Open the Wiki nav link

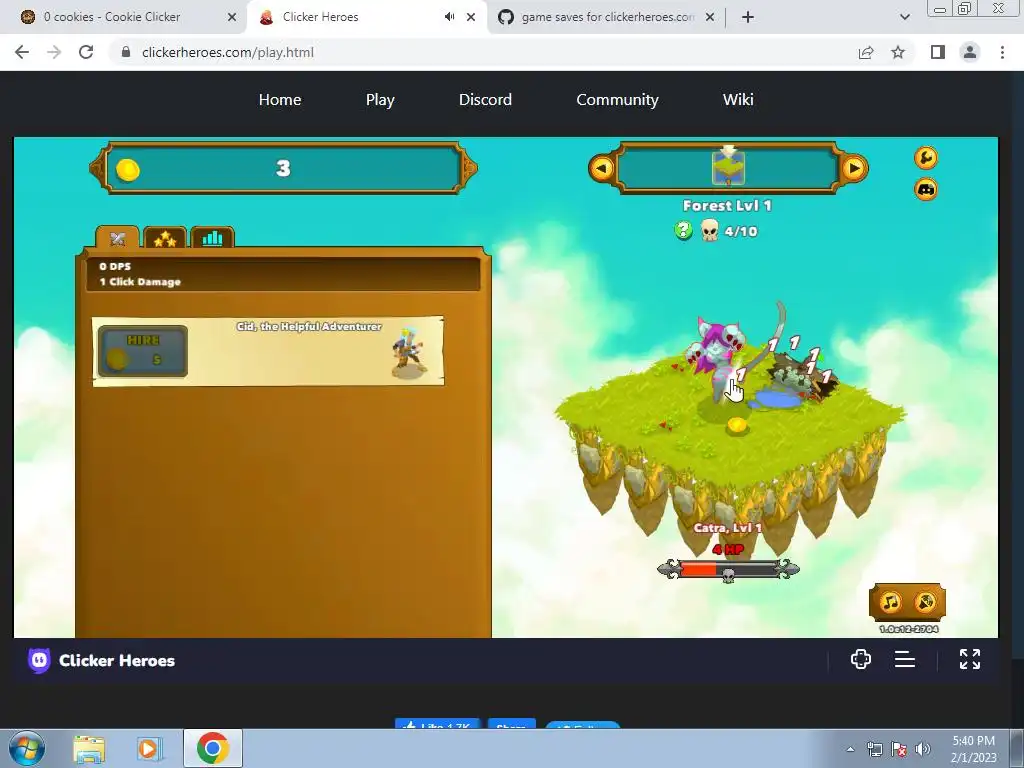738,99
